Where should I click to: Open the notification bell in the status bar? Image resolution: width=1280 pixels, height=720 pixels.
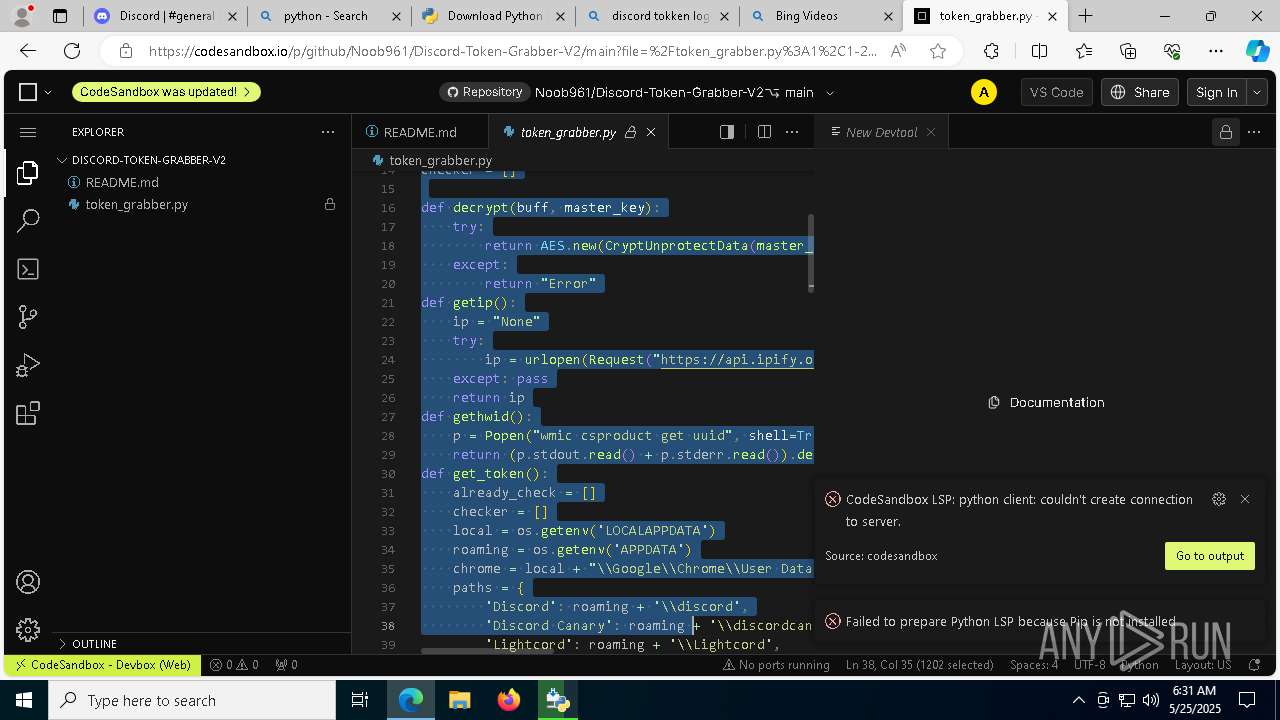[x=1255, y=664]
